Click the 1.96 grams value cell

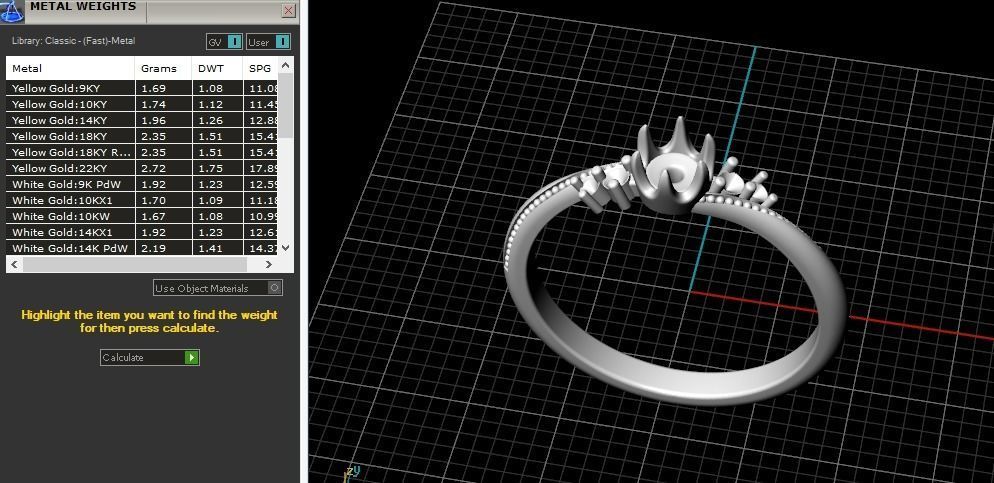click(x=163, y=120)
